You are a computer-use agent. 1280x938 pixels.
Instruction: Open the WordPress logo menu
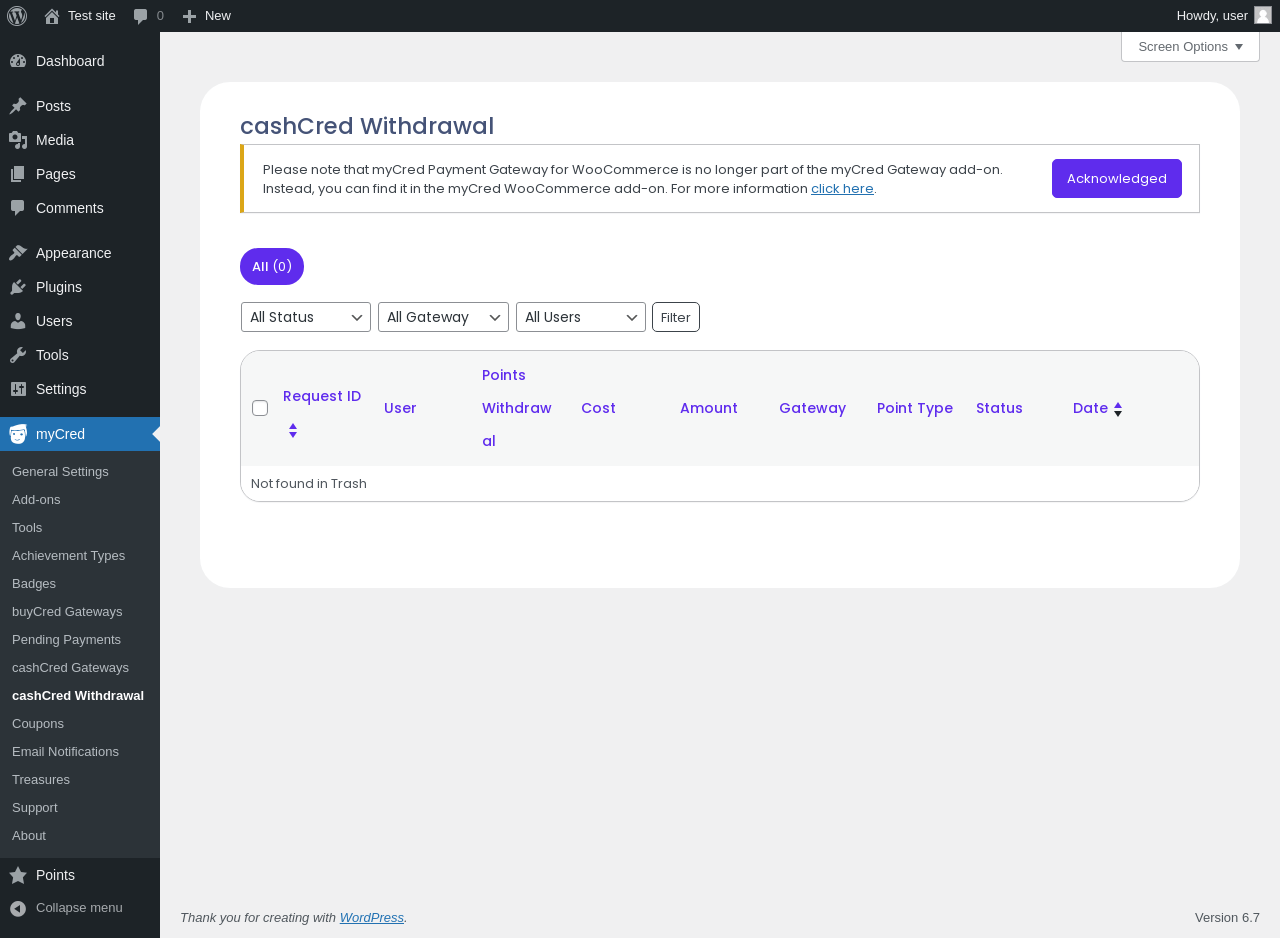tap(17, 16)
